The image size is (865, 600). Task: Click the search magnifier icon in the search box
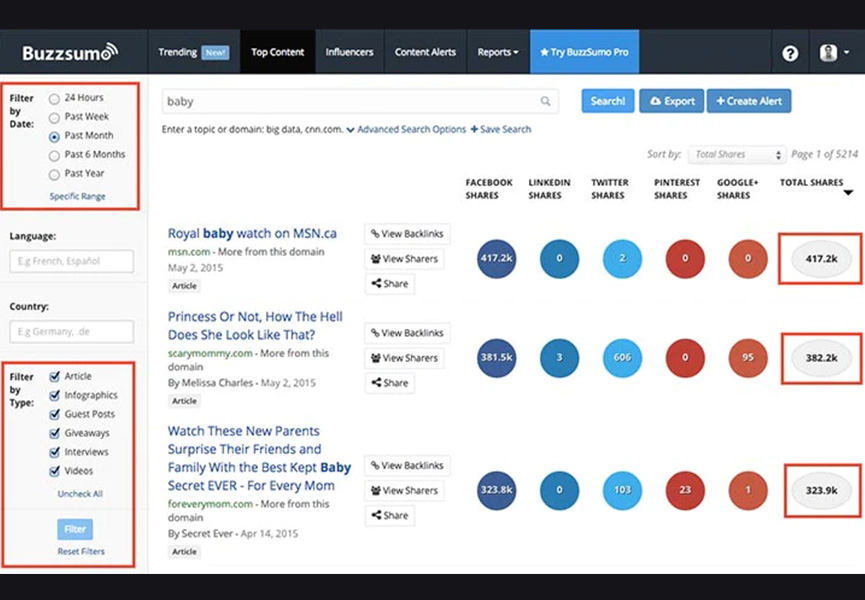click(545, 101)
